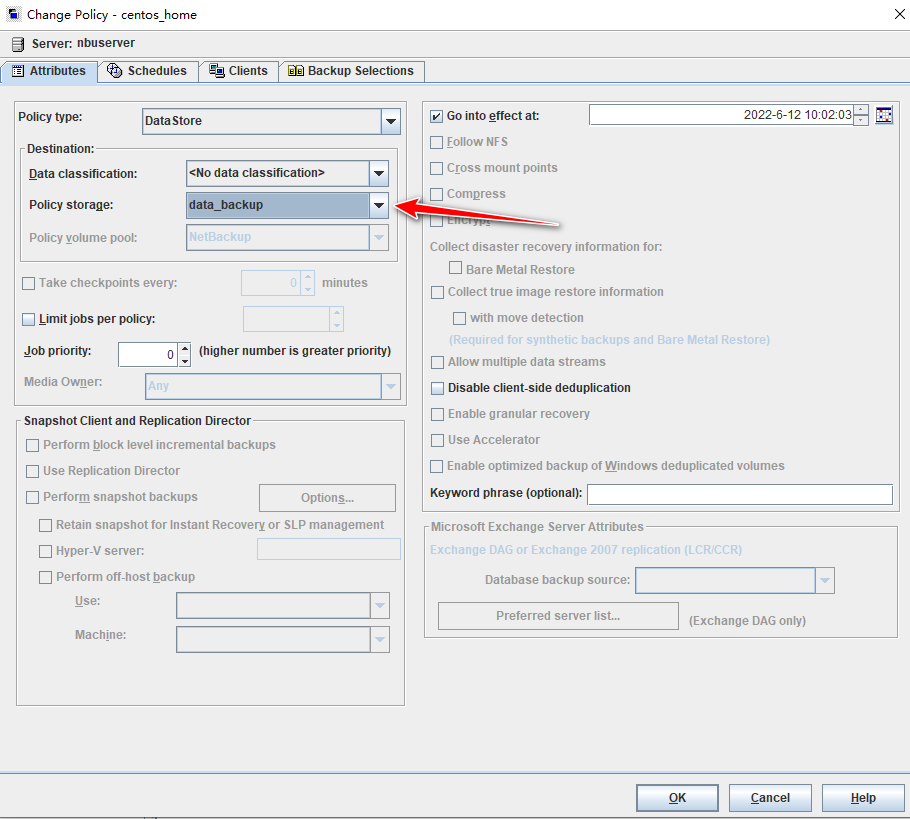Open the Schedules tab
This screenshot has height=819, width=910.
[148, 71]
